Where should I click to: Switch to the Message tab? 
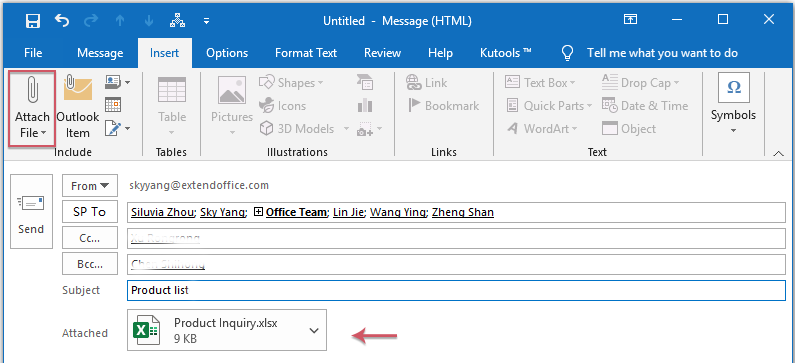point(100,53)
